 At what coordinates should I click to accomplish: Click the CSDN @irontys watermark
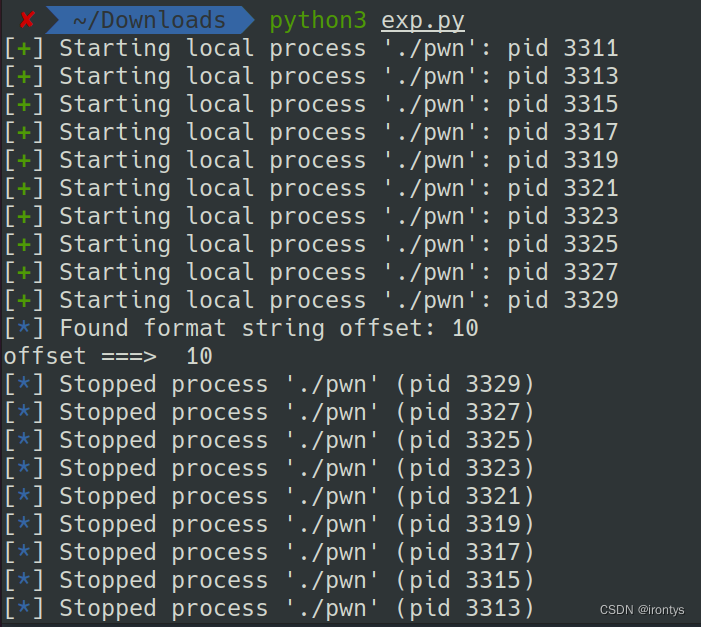pyautogui.click(x=642, y=610)
